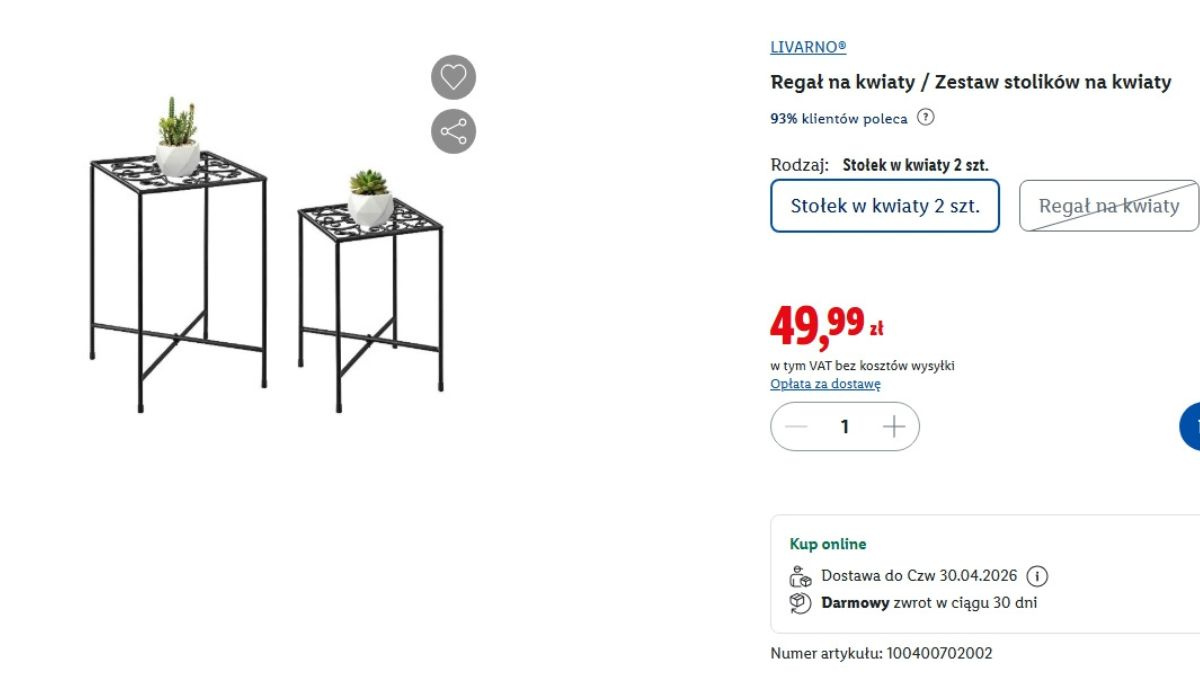Open help icon beside customer recommendation
The width and height of the screenshot is (1200, 700).
(x=926, y=118)
